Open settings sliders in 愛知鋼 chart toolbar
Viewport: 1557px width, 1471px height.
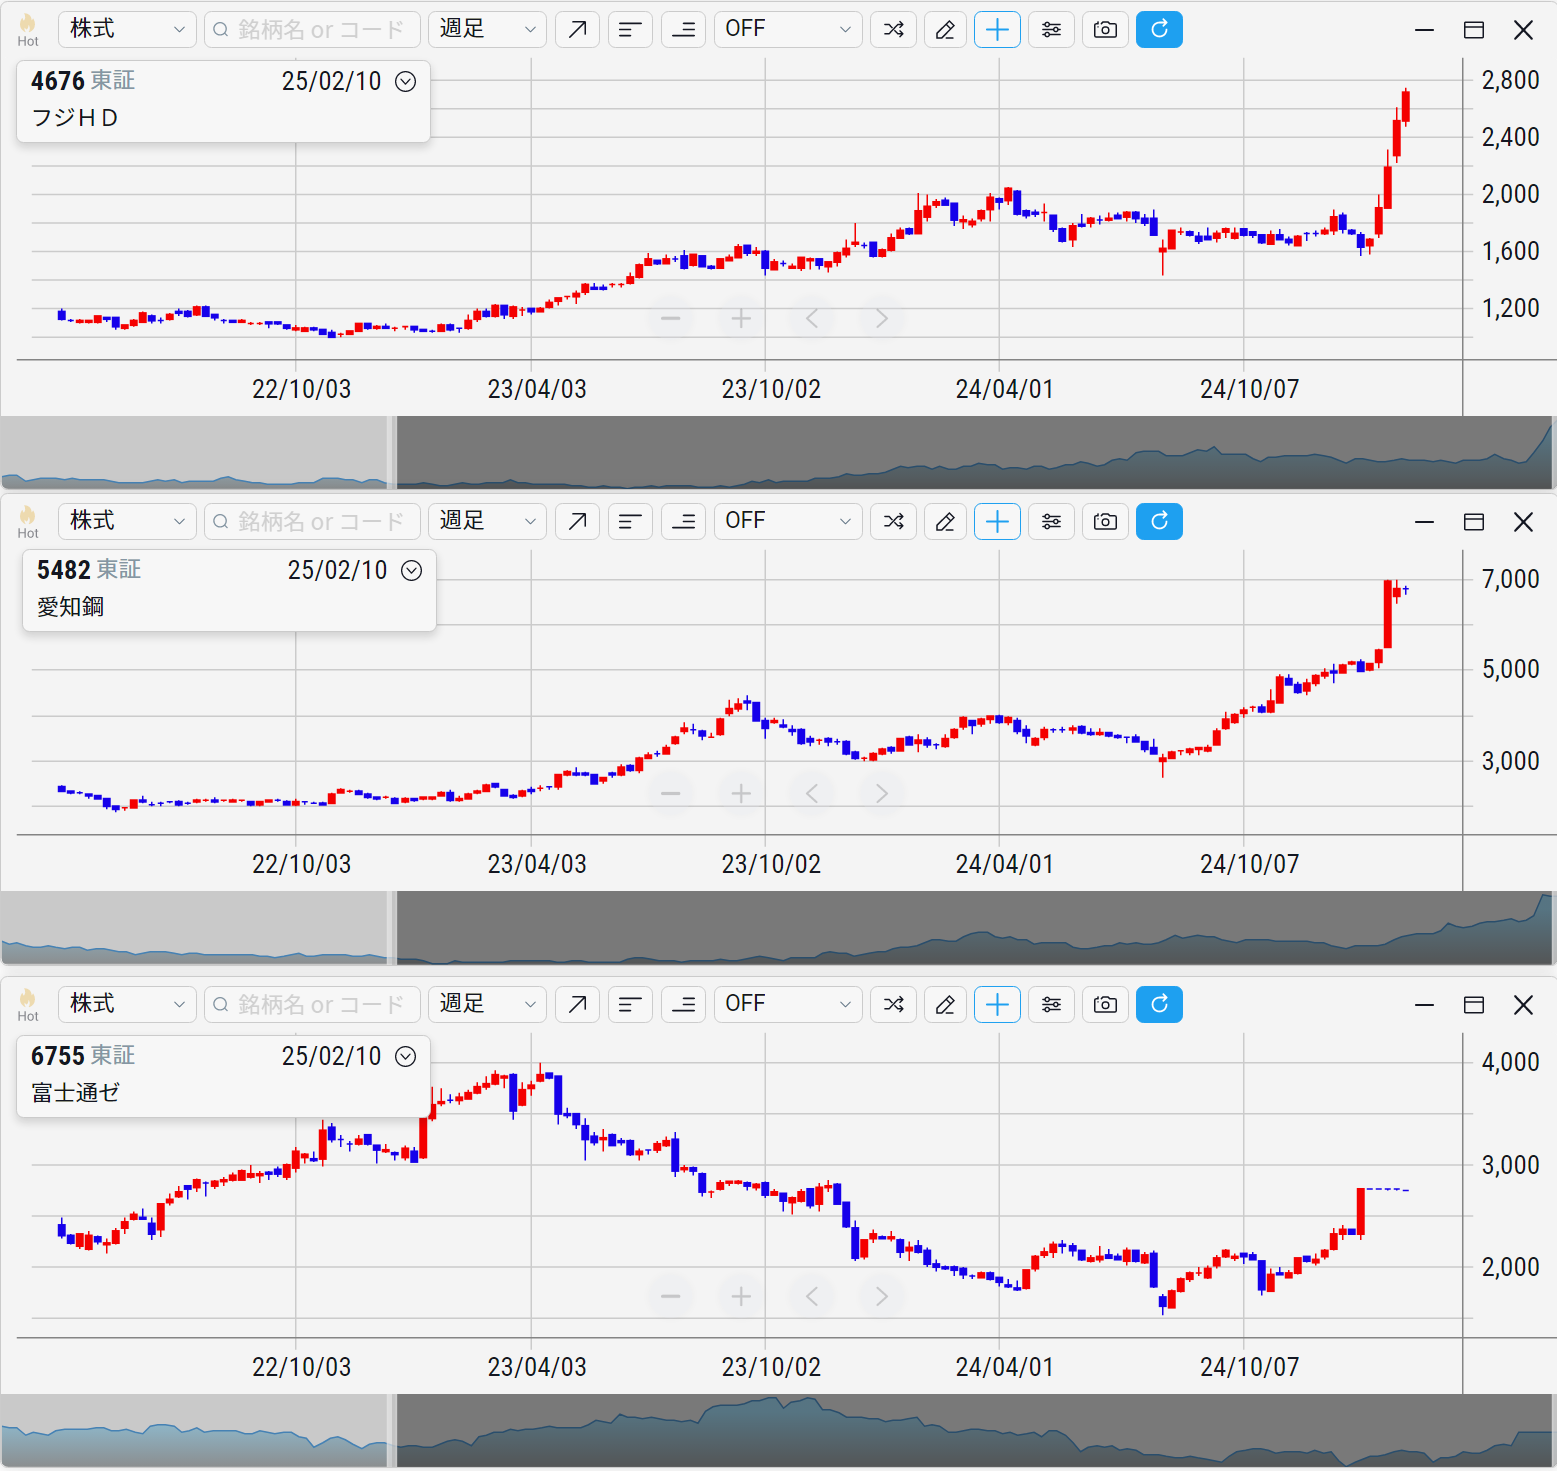[1051, 521]
